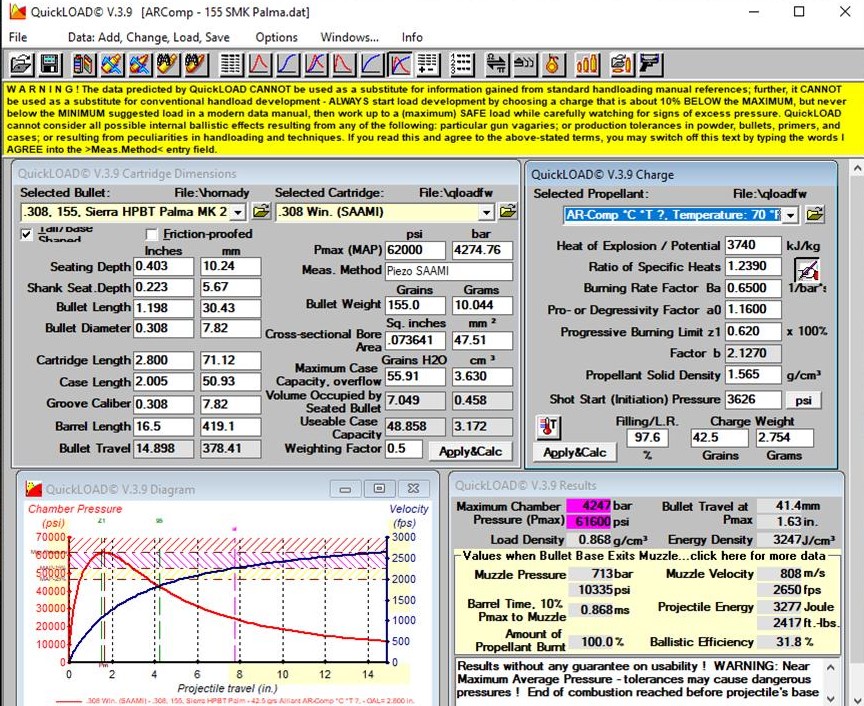The height and width of the screenshot is (706, 864).
Task: Click the Cartridge Length inches field 2.800
Action: coord(164,360)
